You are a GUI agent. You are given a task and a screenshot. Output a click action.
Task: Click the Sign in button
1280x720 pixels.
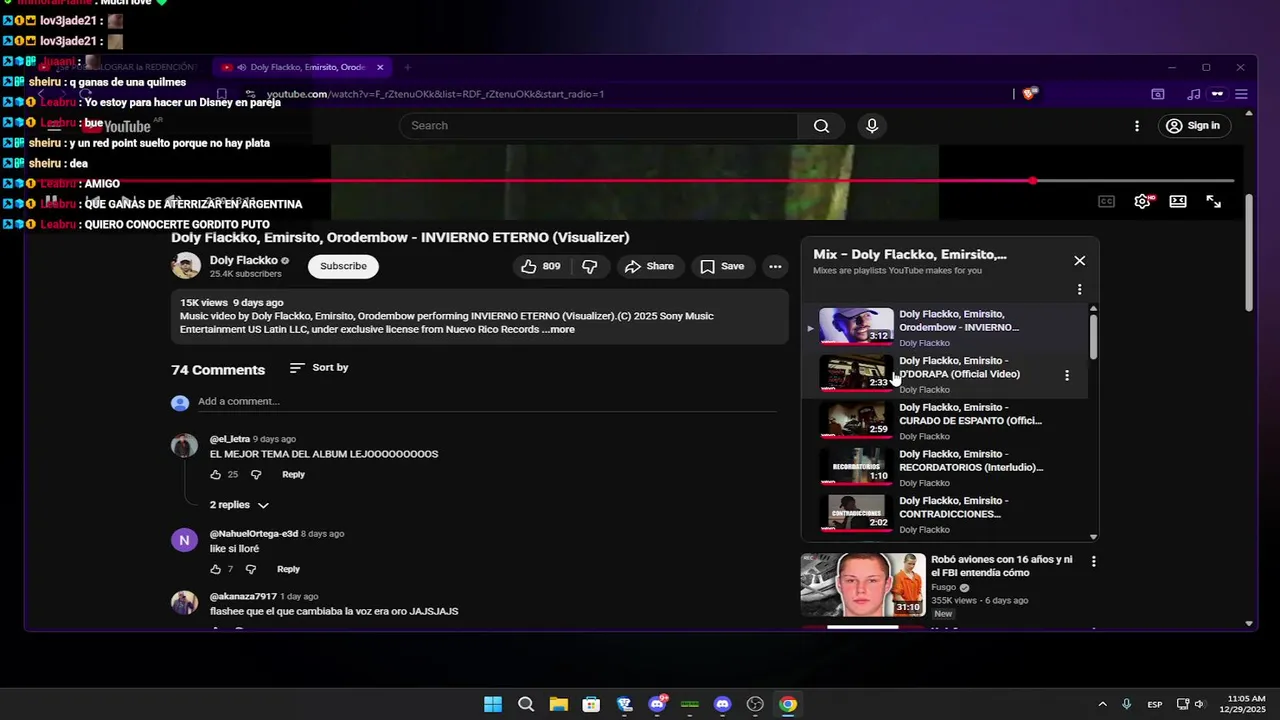tap(1193, 126)
